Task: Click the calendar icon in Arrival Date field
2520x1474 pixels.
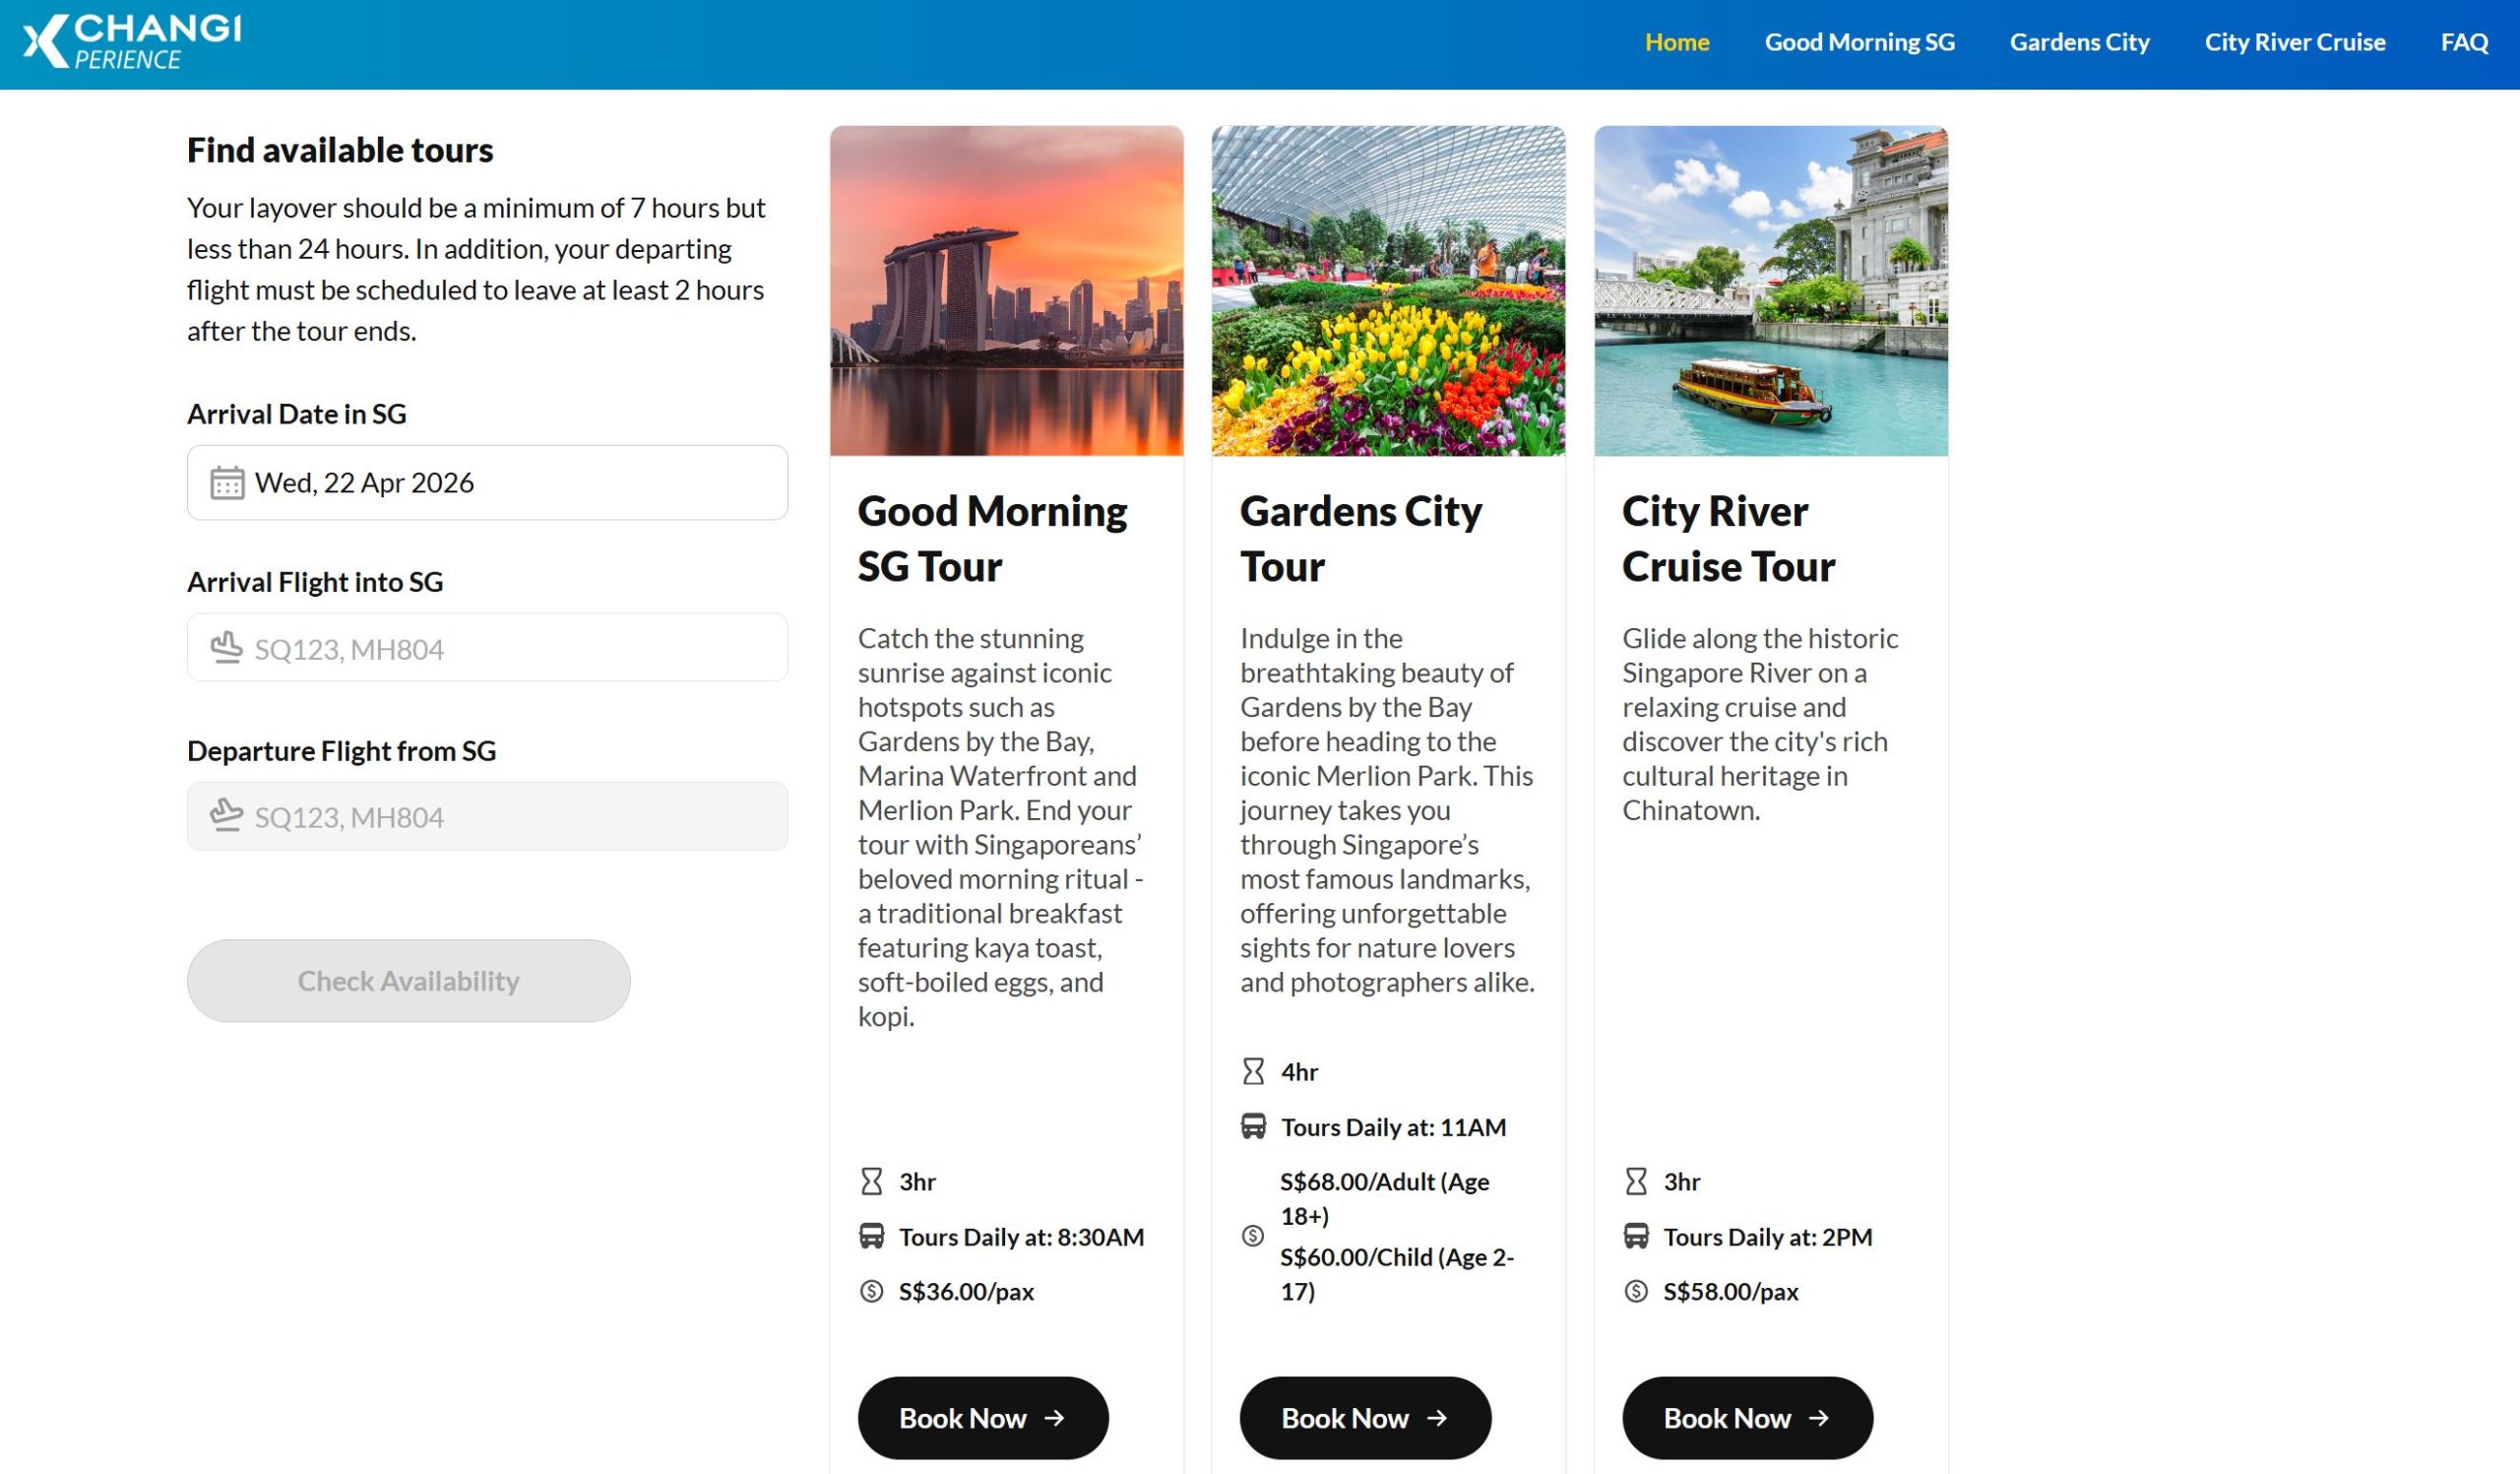Action: point(229,483)
